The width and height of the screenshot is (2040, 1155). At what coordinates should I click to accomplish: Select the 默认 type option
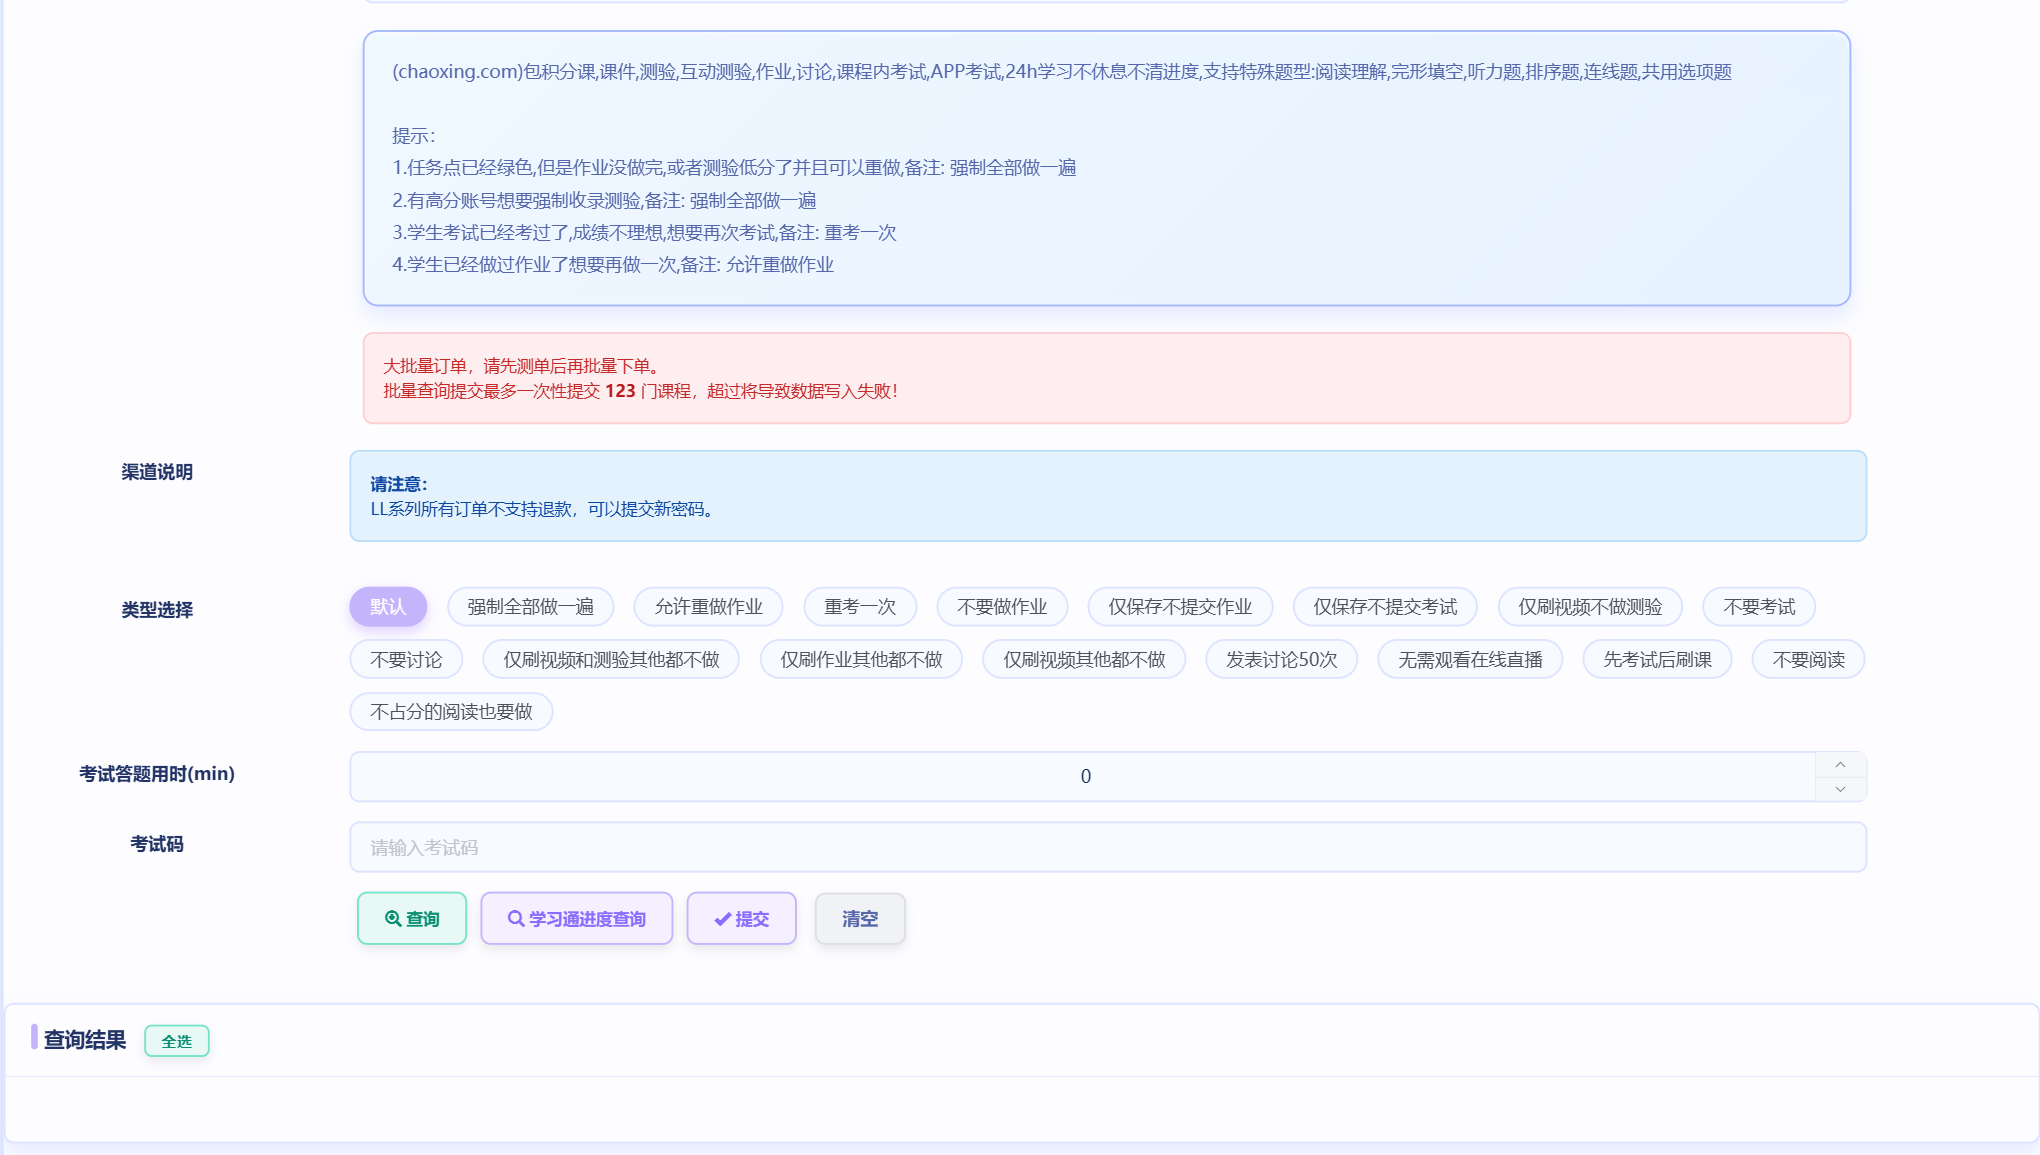pos(388,606)
